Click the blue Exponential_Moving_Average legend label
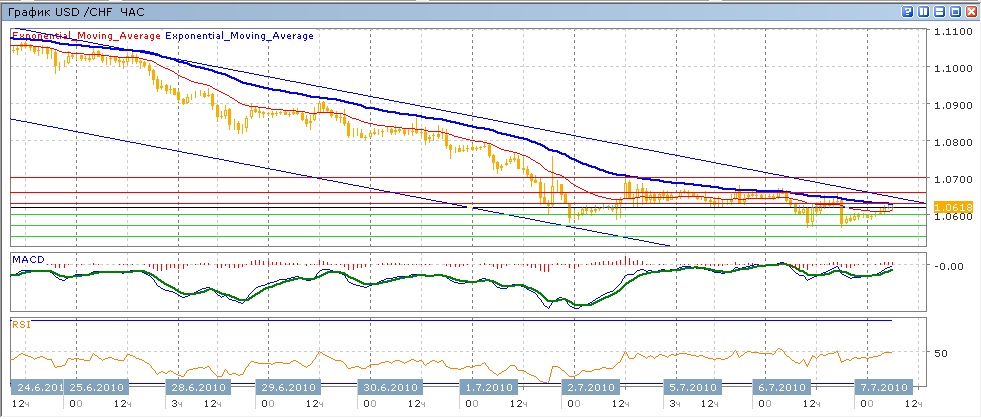The height and width of the screenshot is (419, 981). (239, 36)
